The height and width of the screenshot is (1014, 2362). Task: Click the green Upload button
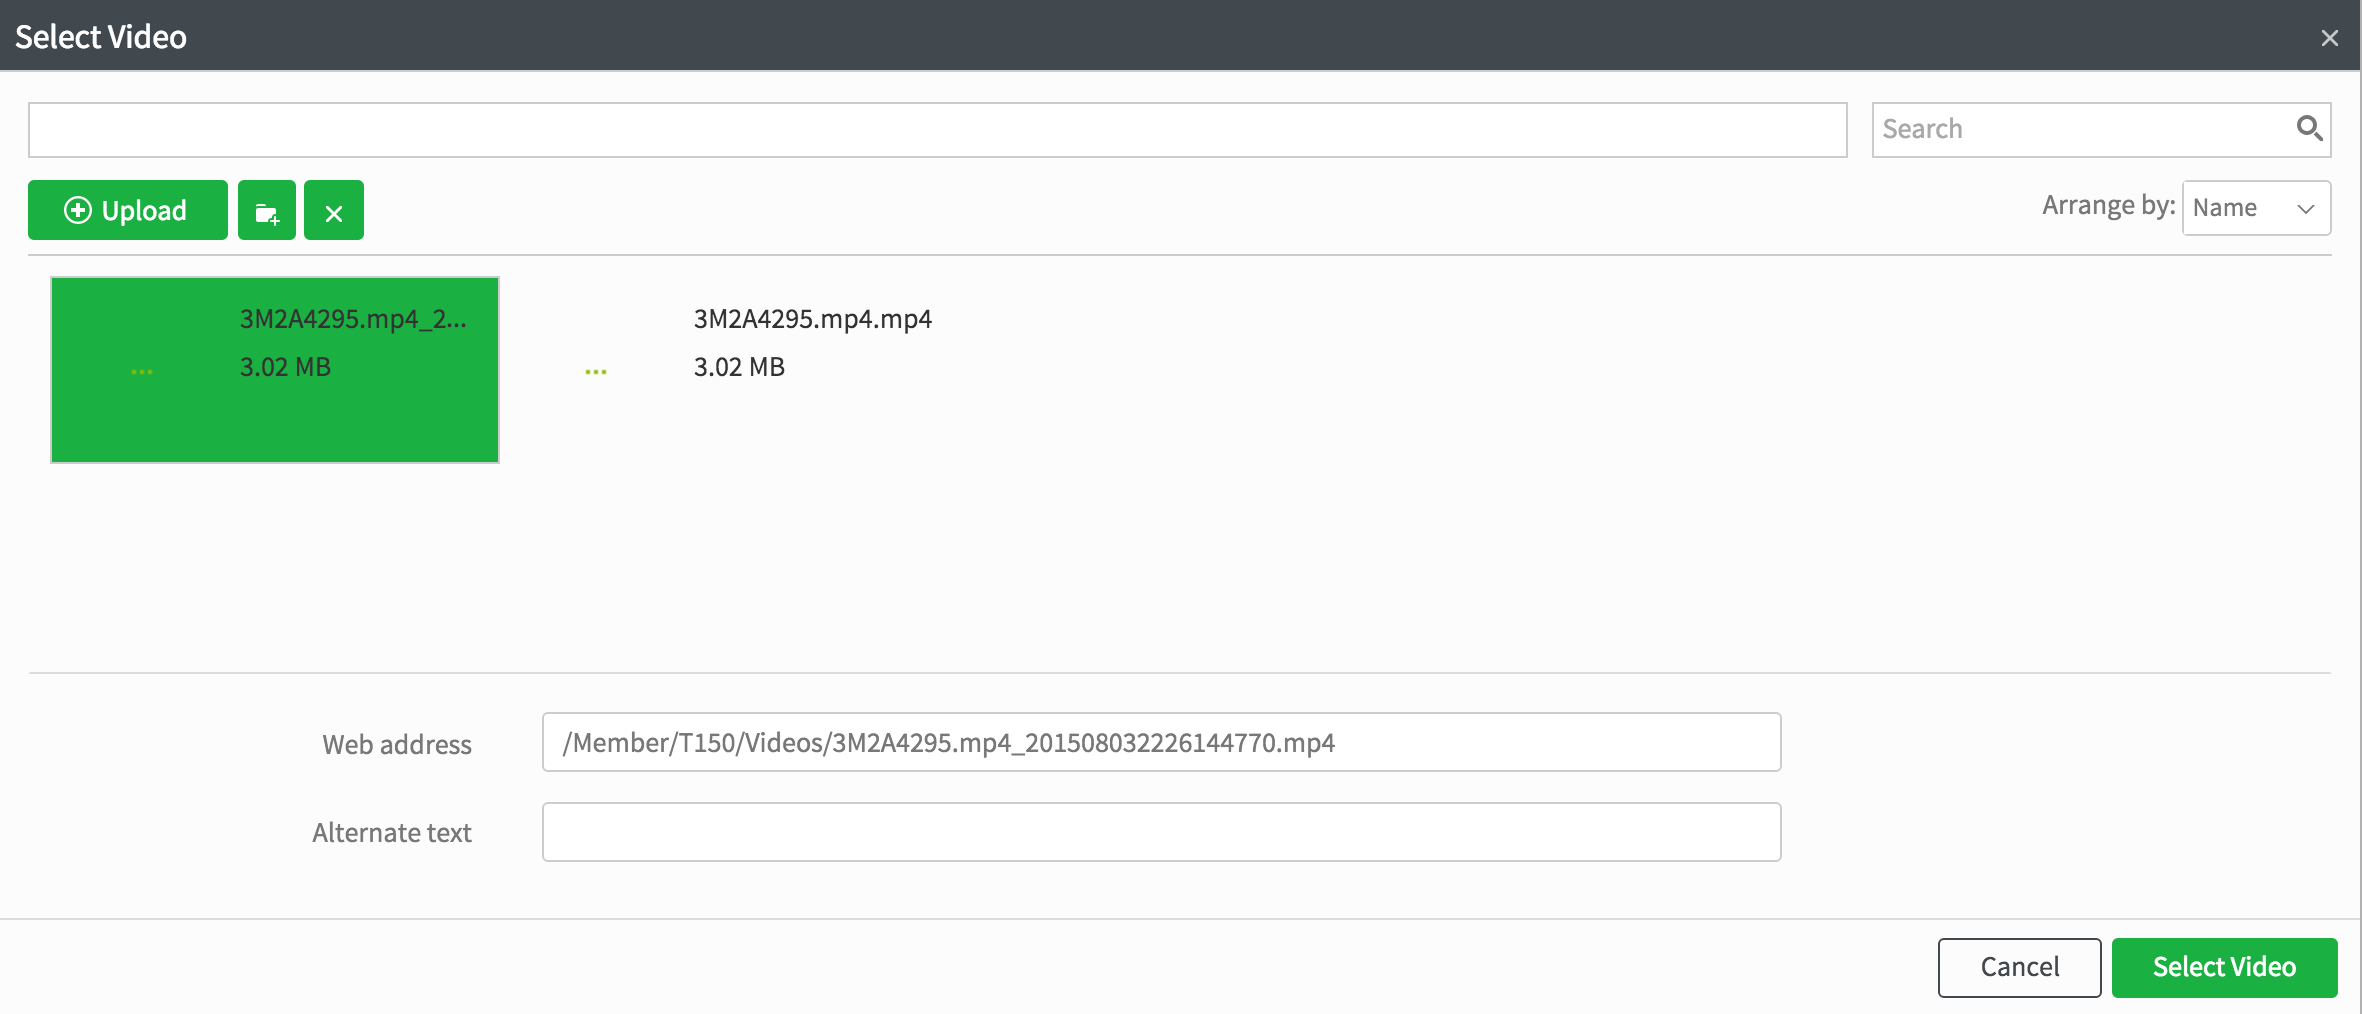[x=128, y=210]
